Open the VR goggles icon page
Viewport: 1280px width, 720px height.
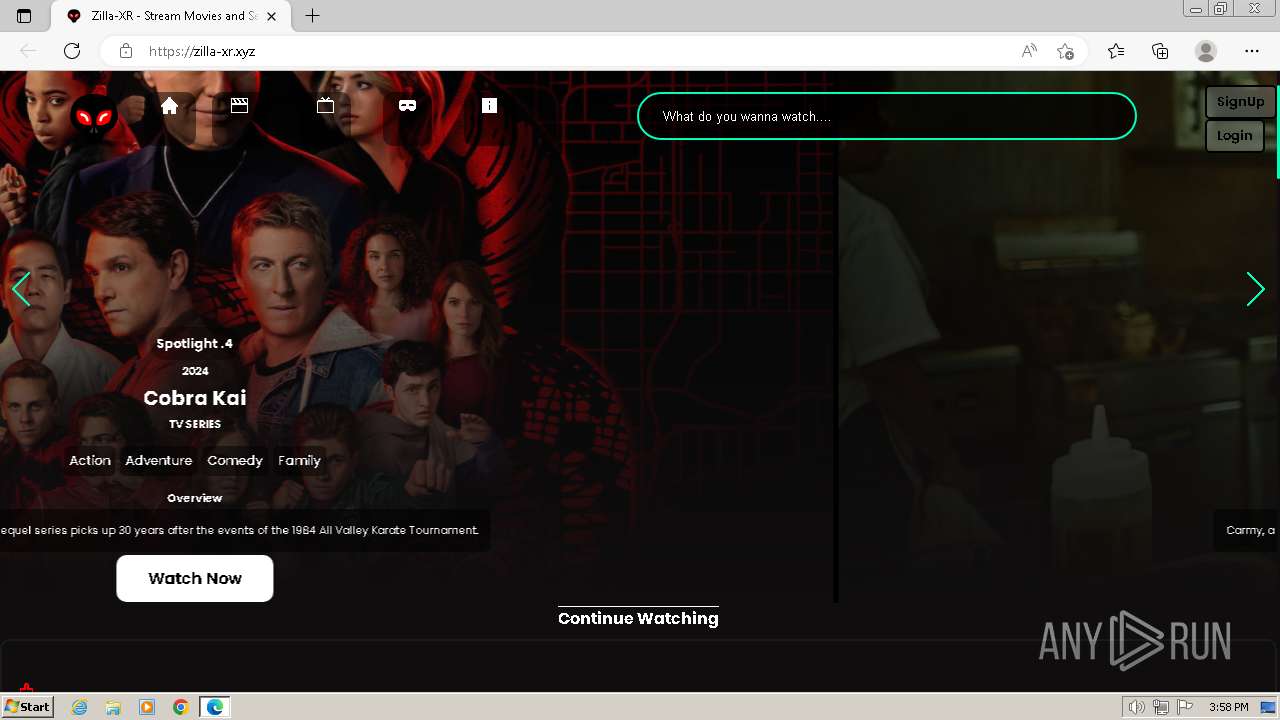(407, 105)
